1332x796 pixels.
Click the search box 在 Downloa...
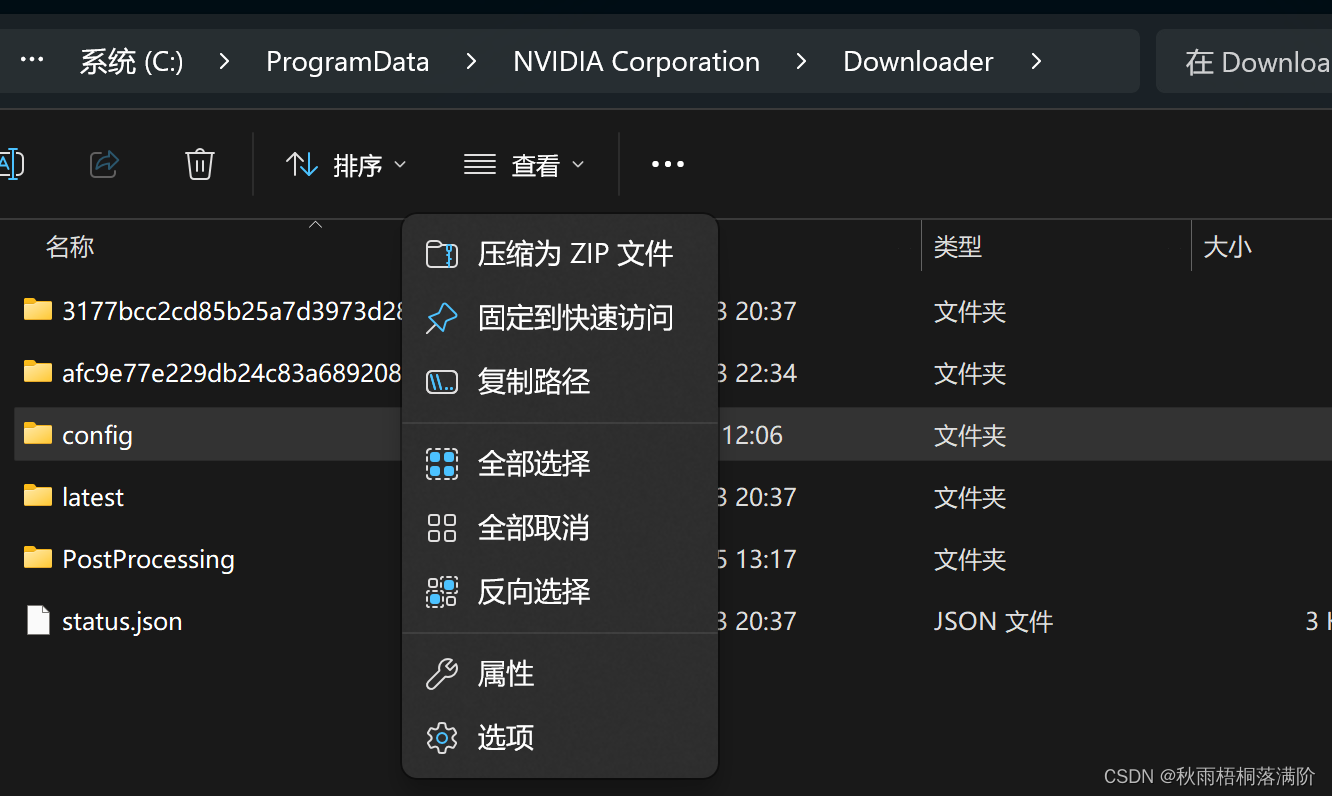(1244, 61)
